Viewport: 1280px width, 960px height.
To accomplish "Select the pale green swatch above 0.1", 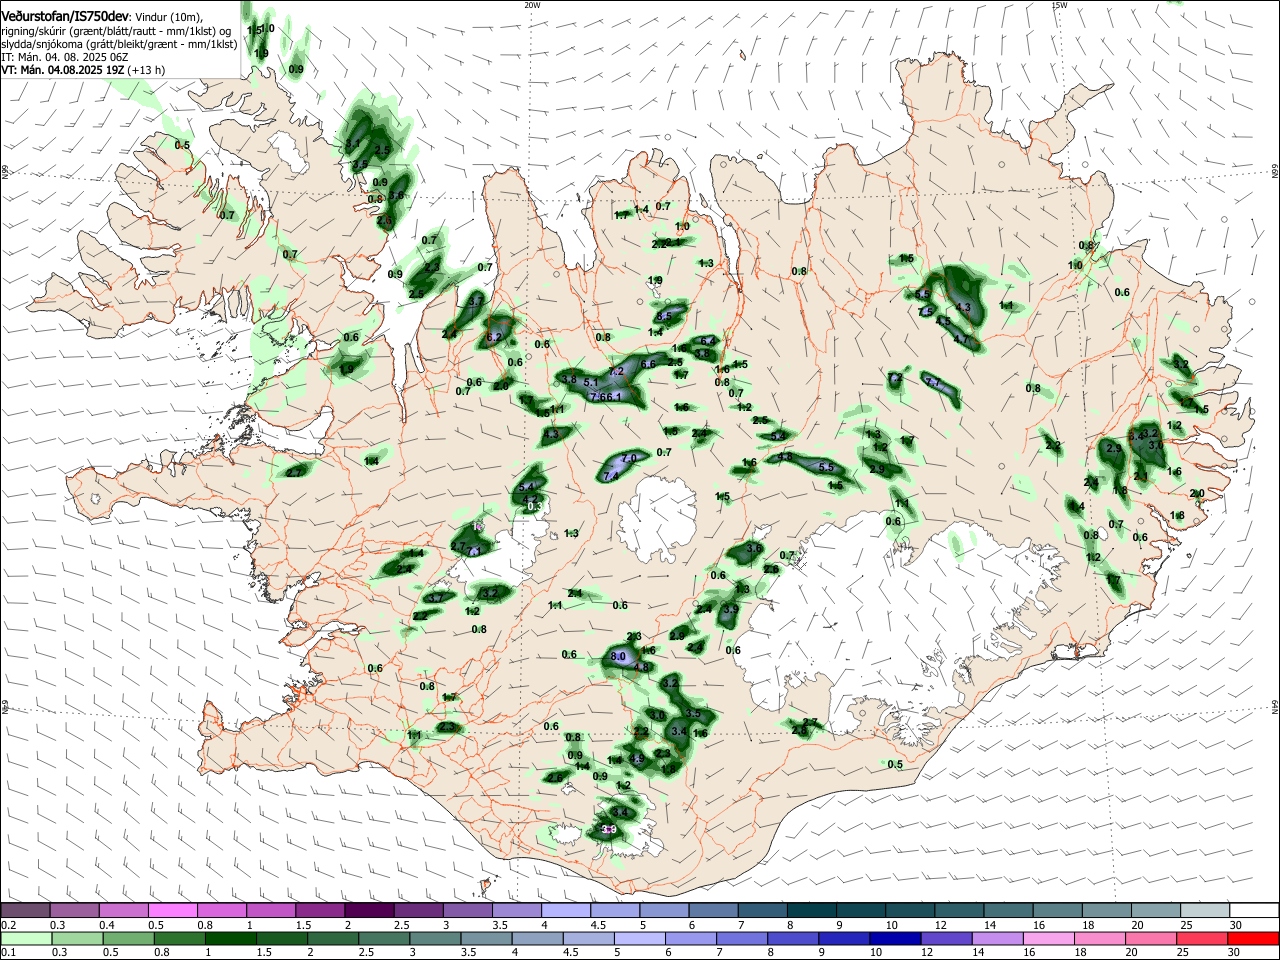I will point(26,938).
